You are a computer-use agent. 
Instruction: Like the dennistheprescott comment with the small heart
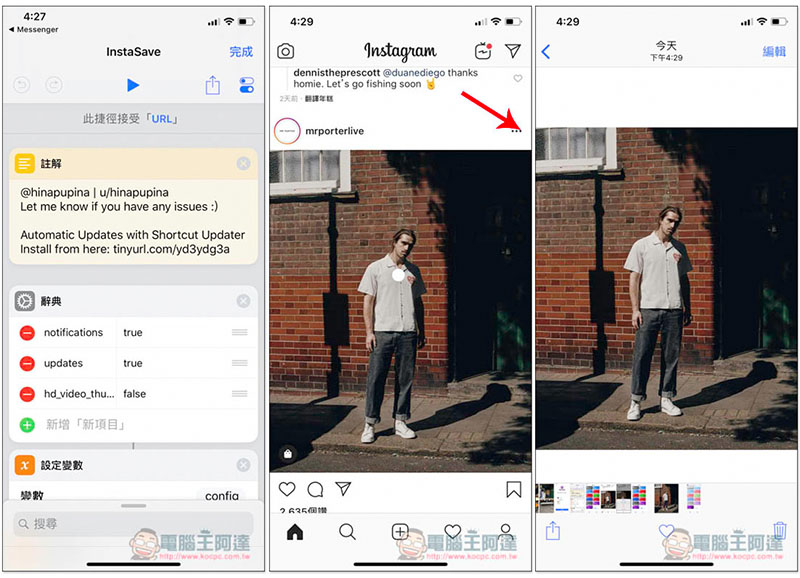[518, 79]
